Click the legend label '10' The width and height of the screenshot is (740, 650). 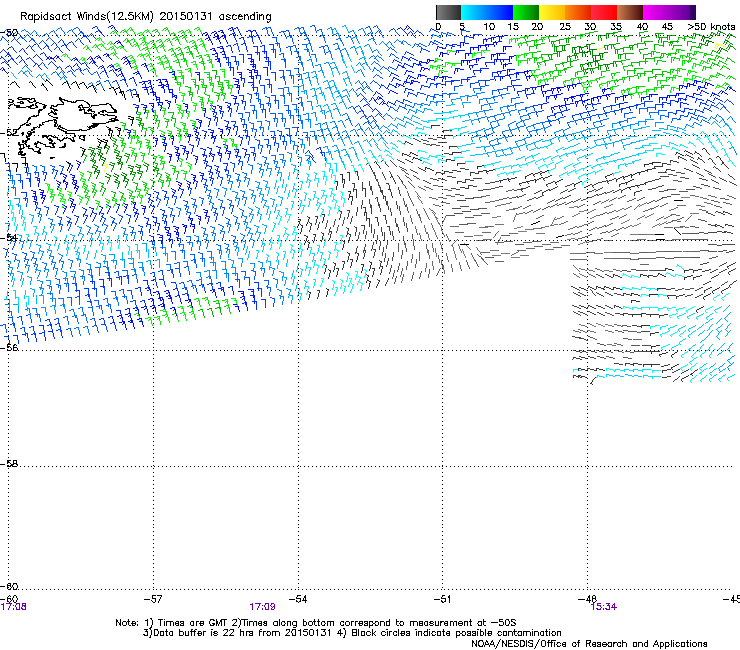point(489,27)
